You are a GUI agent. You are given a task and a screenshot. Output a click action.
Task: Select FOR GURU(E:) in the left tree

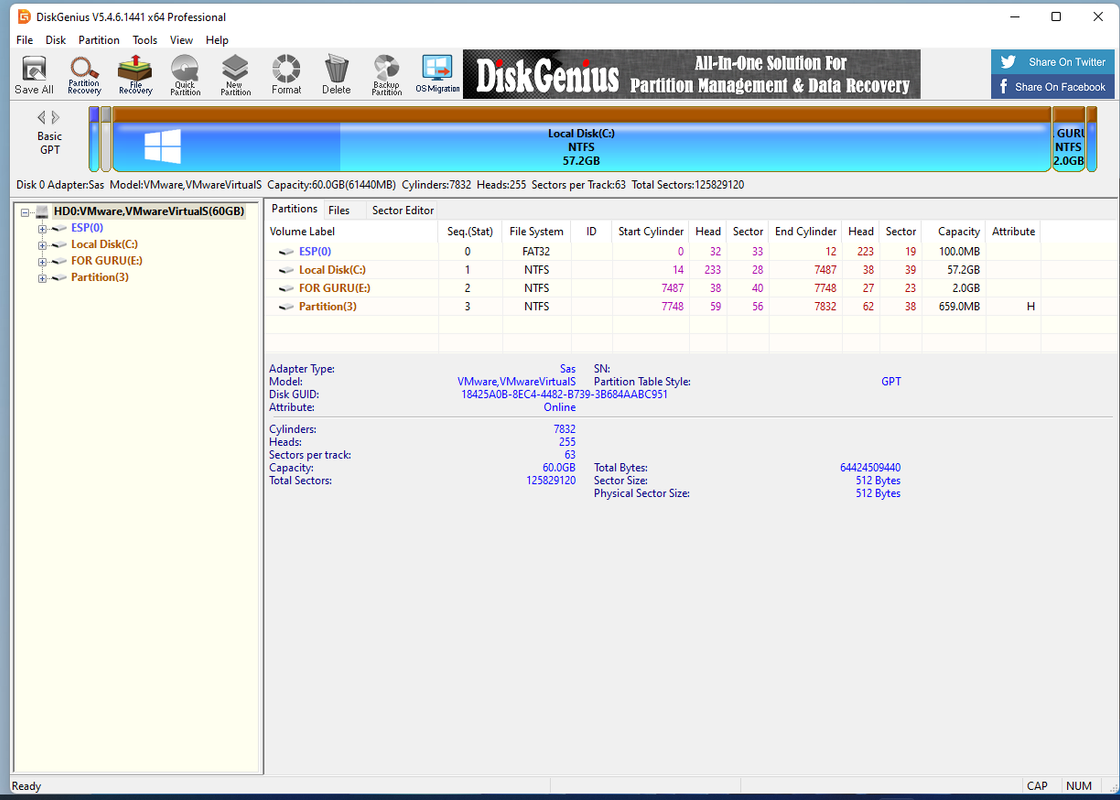click(x=106, y=261)
